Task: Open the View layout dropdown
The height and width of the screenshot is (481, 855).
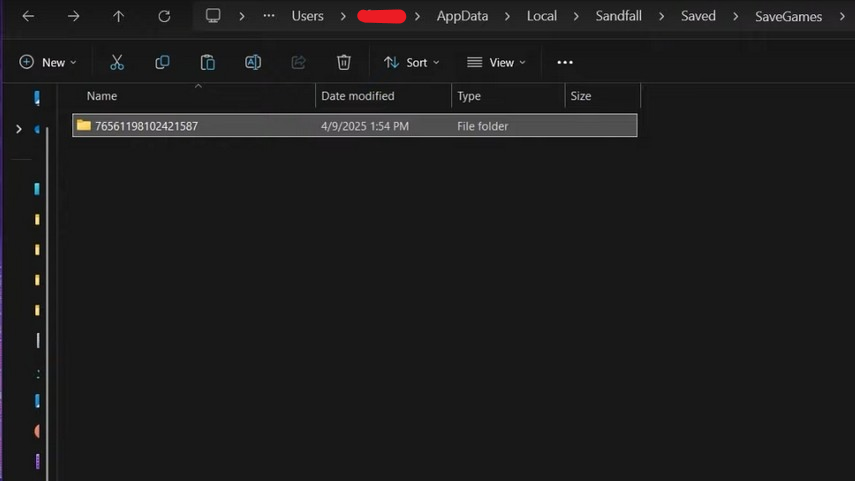Action: tap(496, 62)
